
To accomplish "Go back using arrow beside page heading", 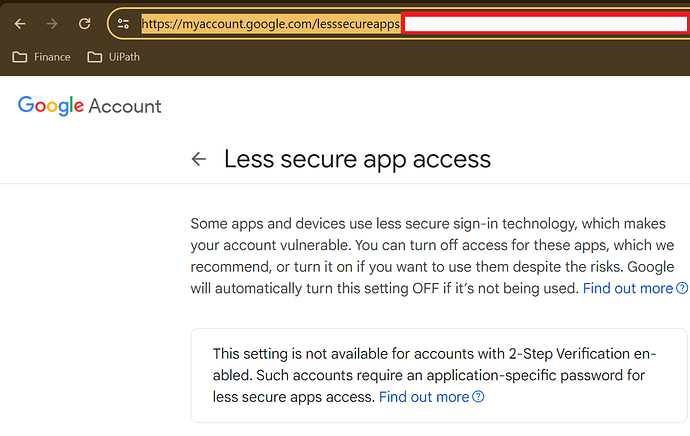I will point(199,159).
